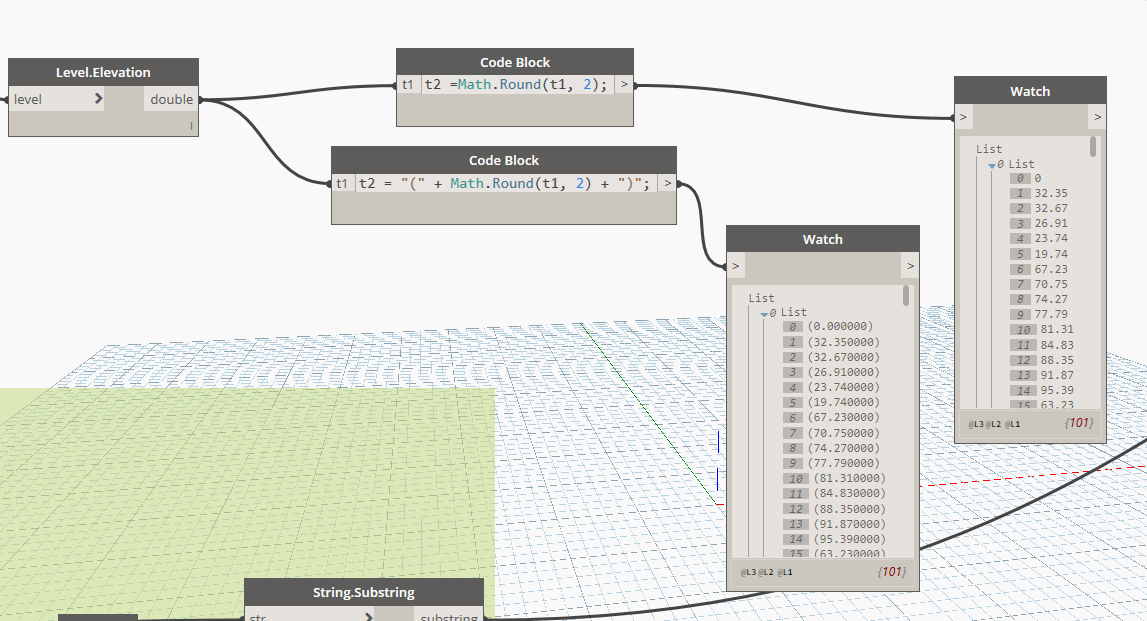
Task: Click the t1 input port of the upper Code Block
Action: pos(407,84)
